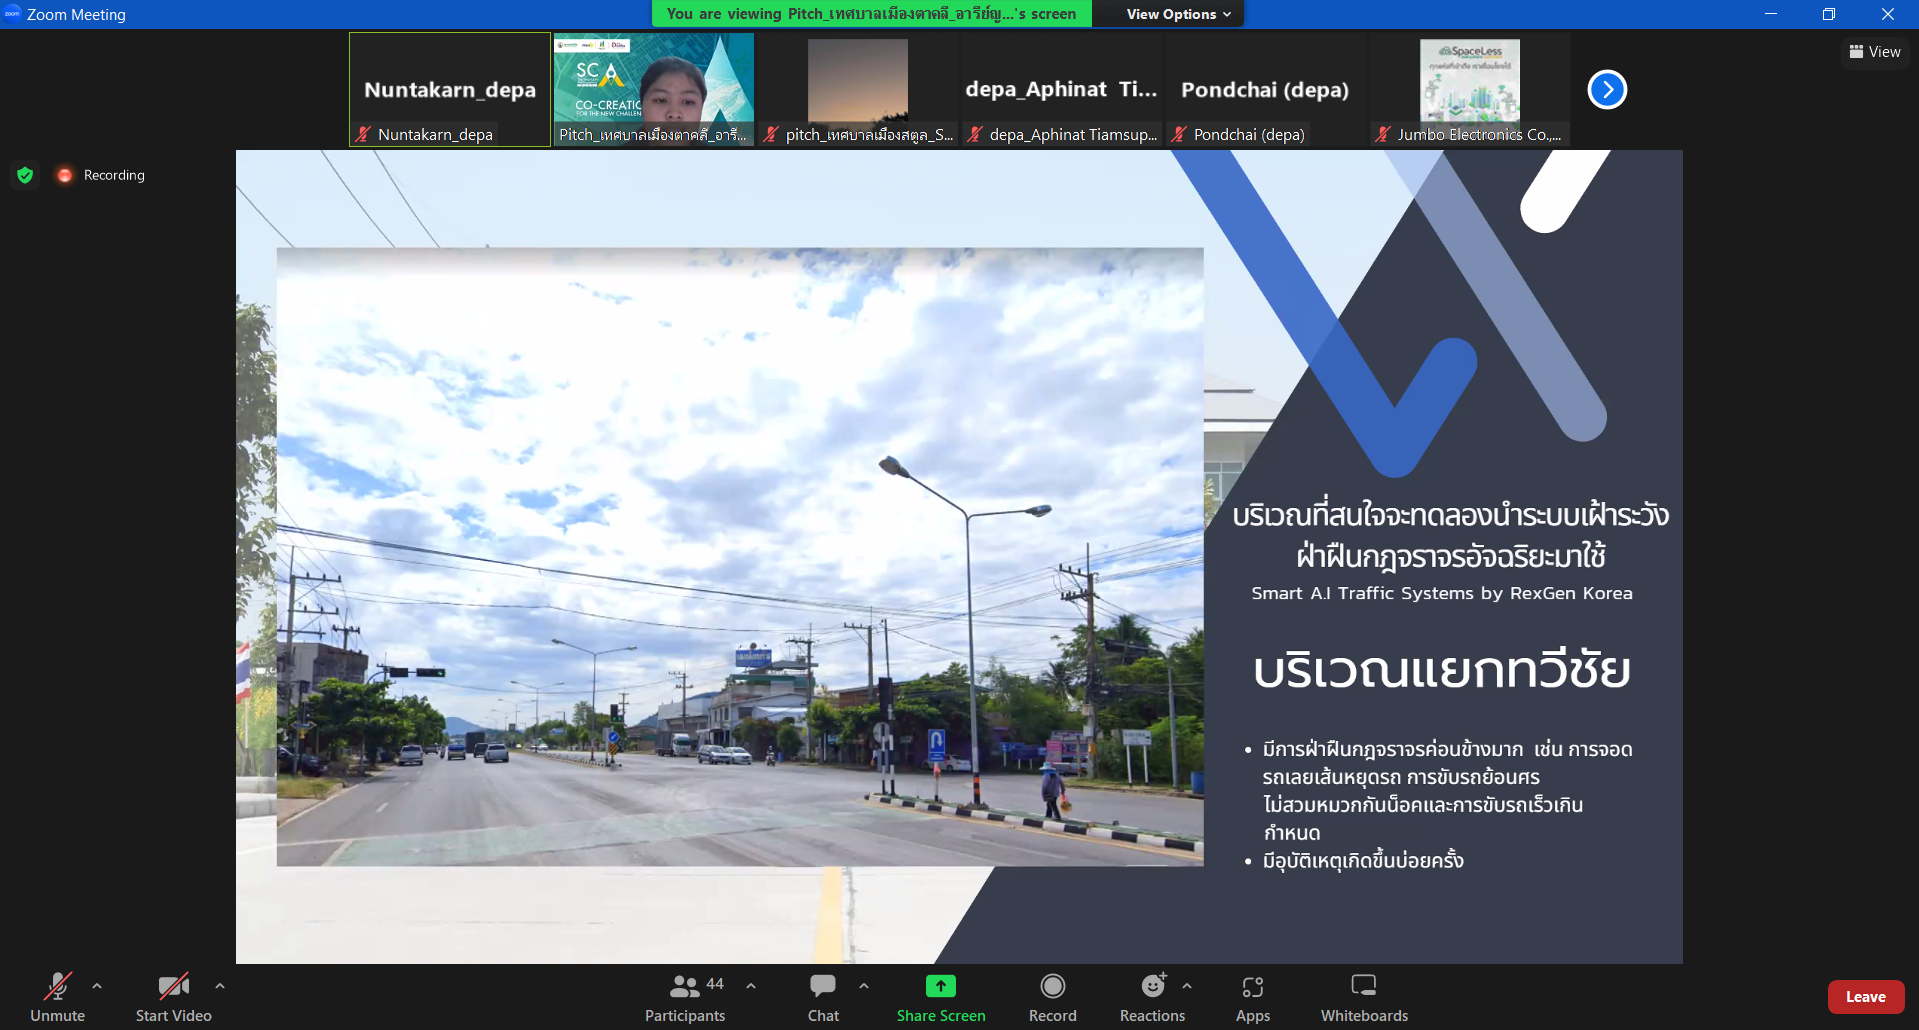Viewport: 1919px width, 1030px height.
Task: Click Zoom Meeting title bar icon
Action: tap(12, 14)
